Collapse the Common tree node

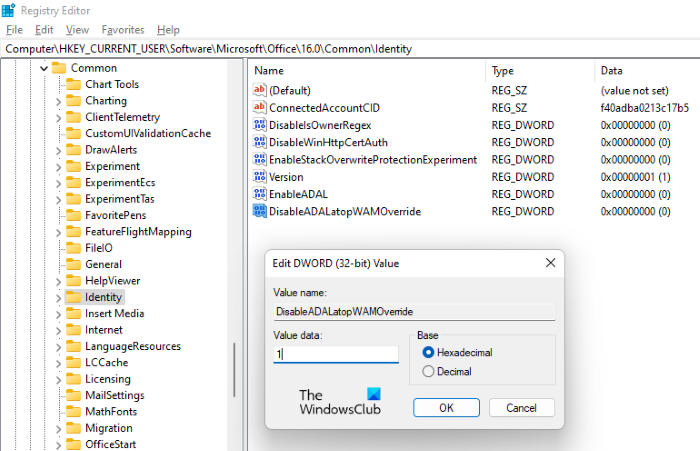[x=44, y=68]
